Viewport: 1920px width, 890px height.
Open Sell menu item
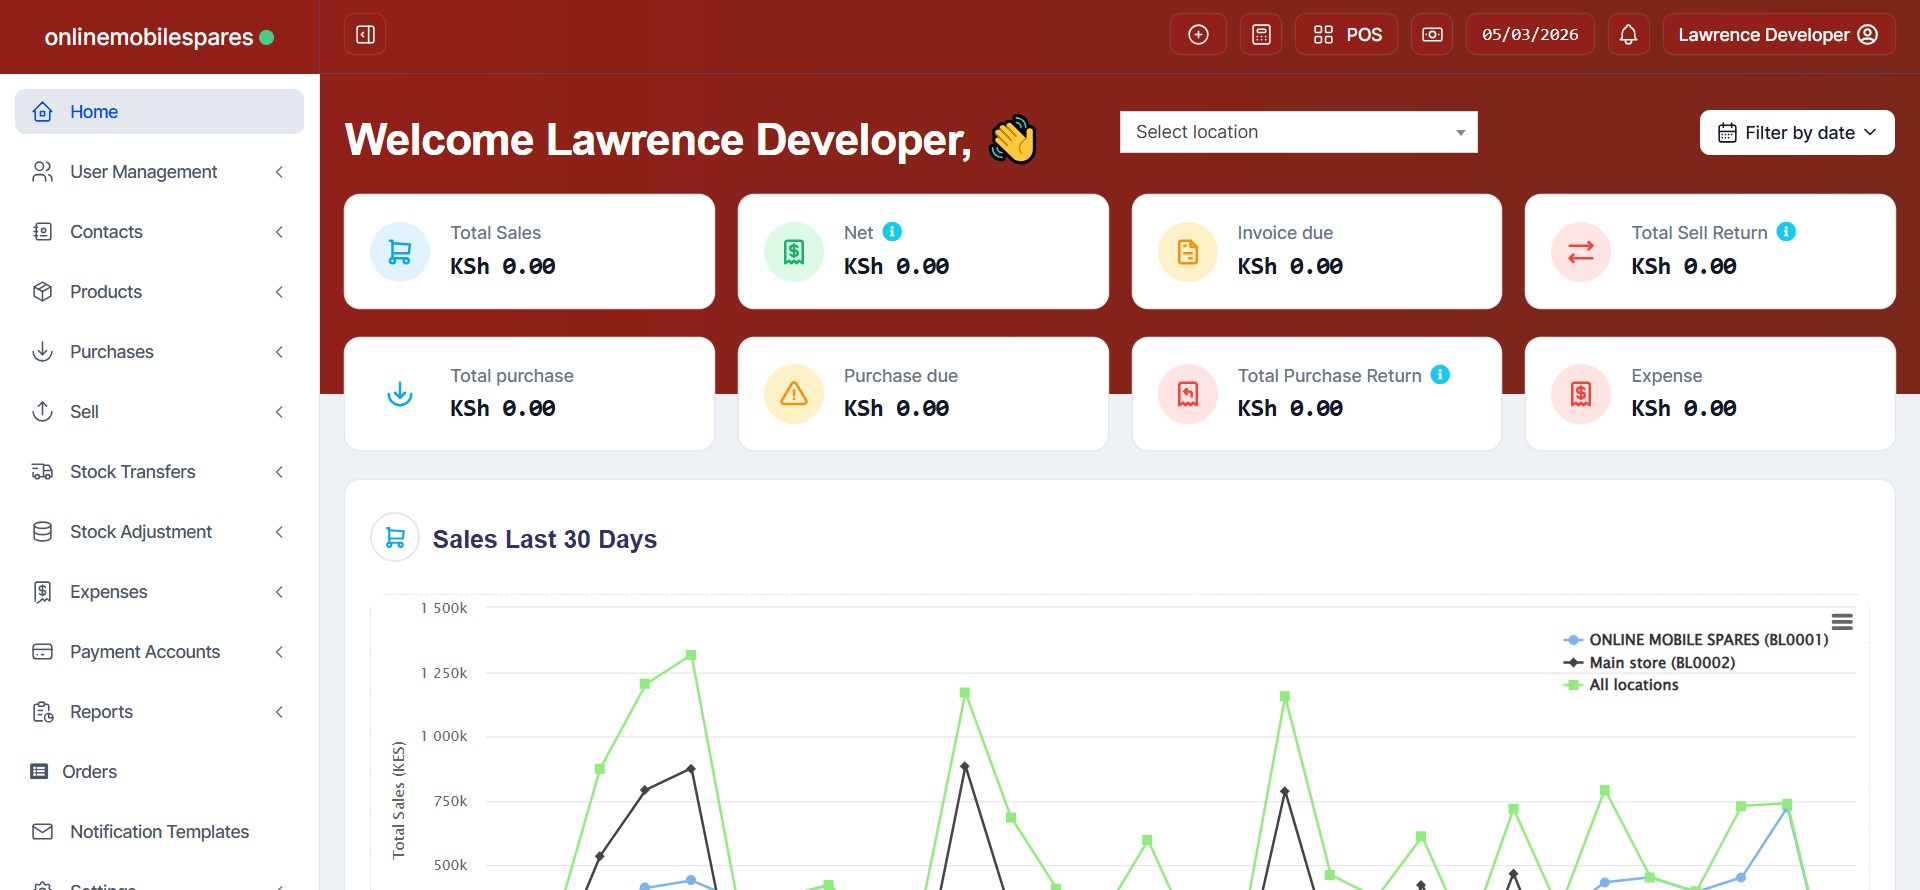pos(159,412)
